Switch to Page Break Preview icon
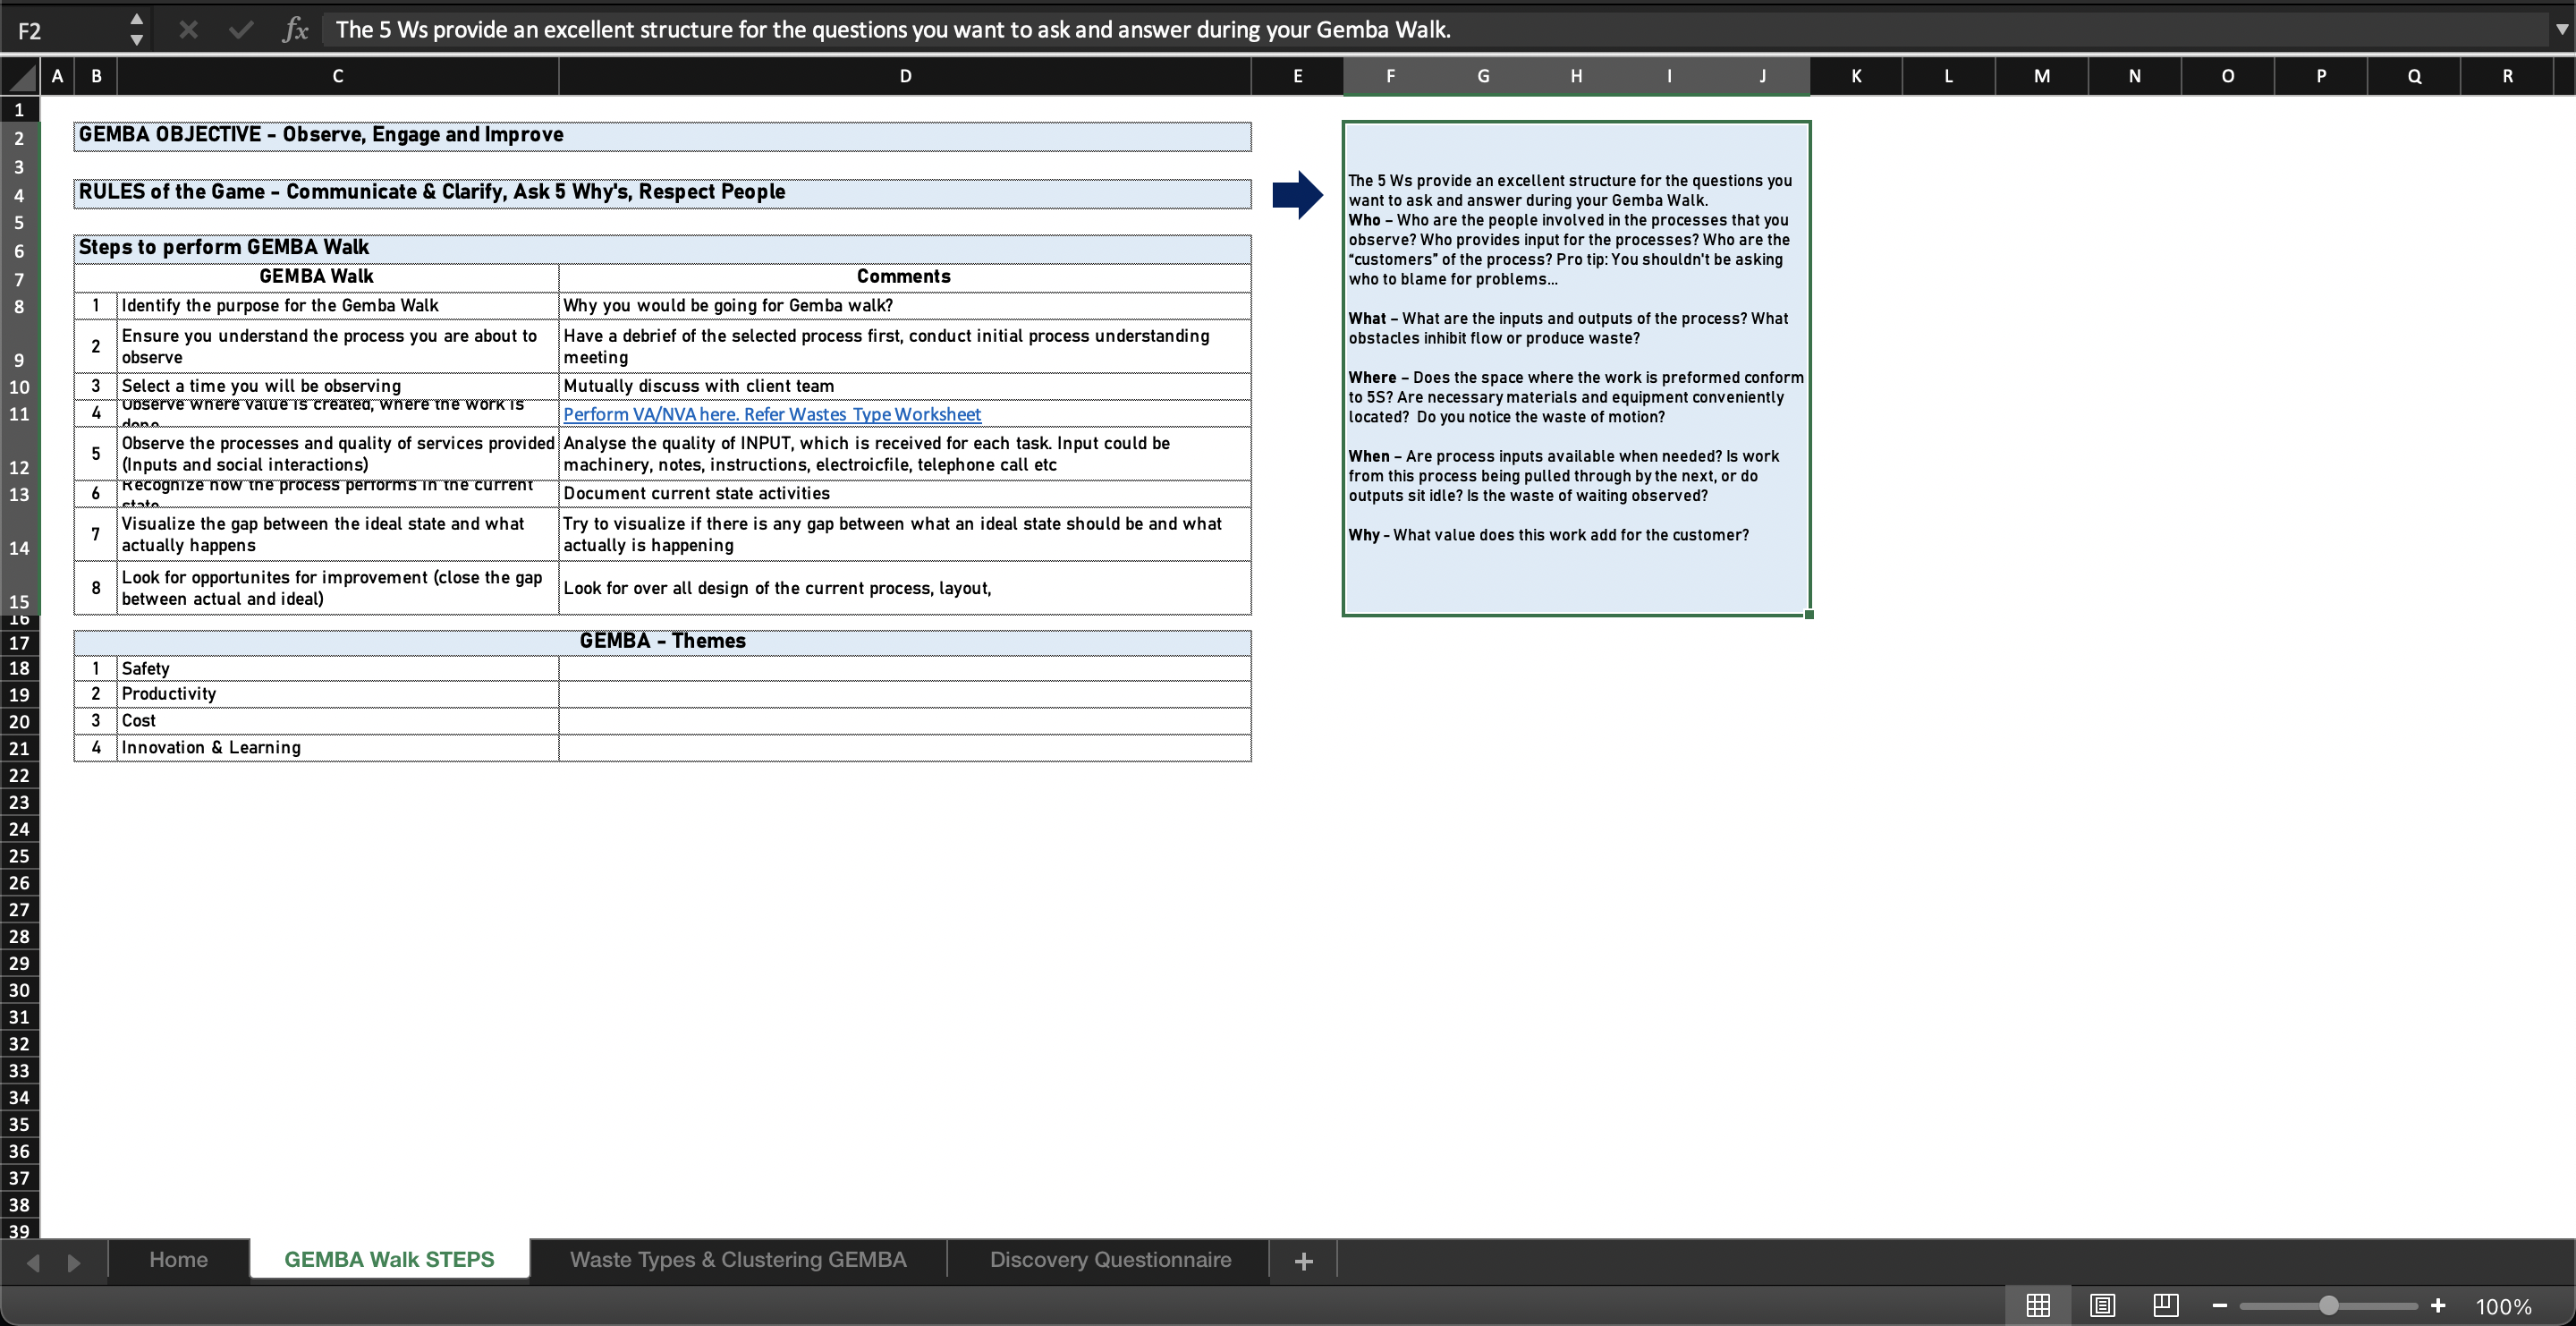The height and width of the screenshot is (1326, 2576). [2165, 1305]
